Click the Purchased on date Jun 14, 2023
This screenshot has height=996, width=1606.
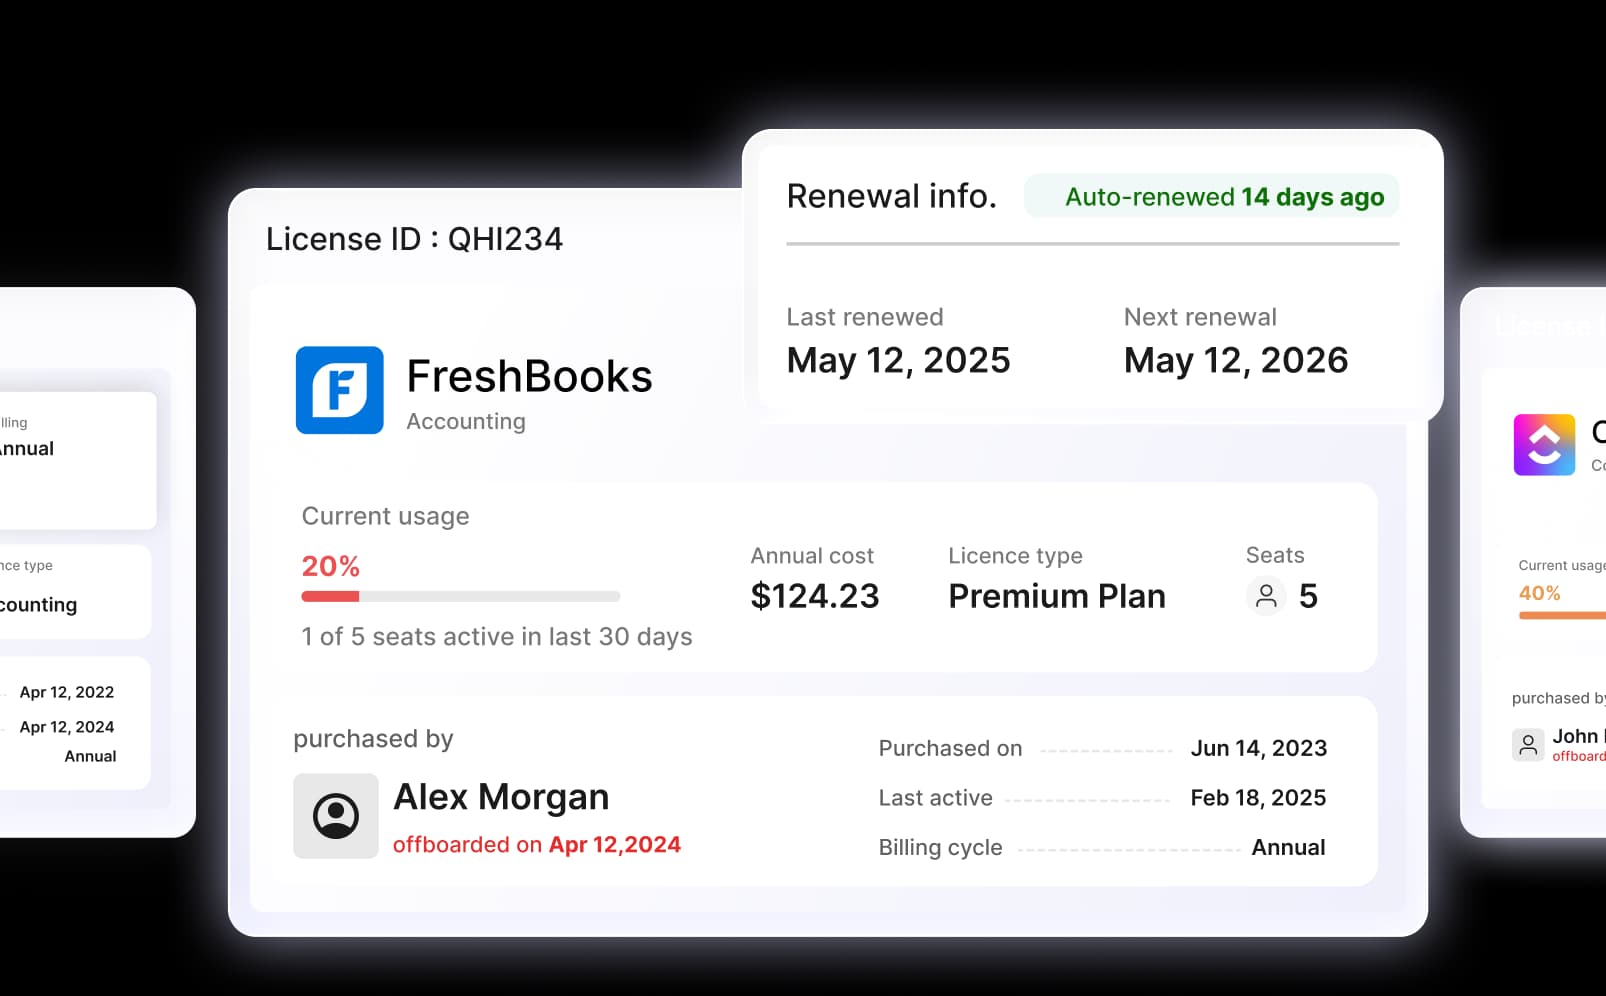1259,748
